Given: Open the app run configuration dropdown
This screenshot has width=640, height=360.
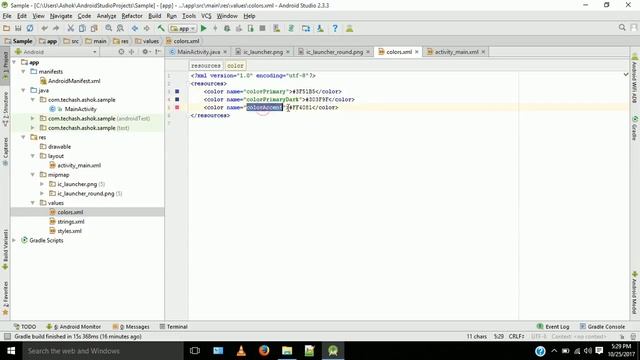Looking at the screenshot, I should tap(183, 29).
